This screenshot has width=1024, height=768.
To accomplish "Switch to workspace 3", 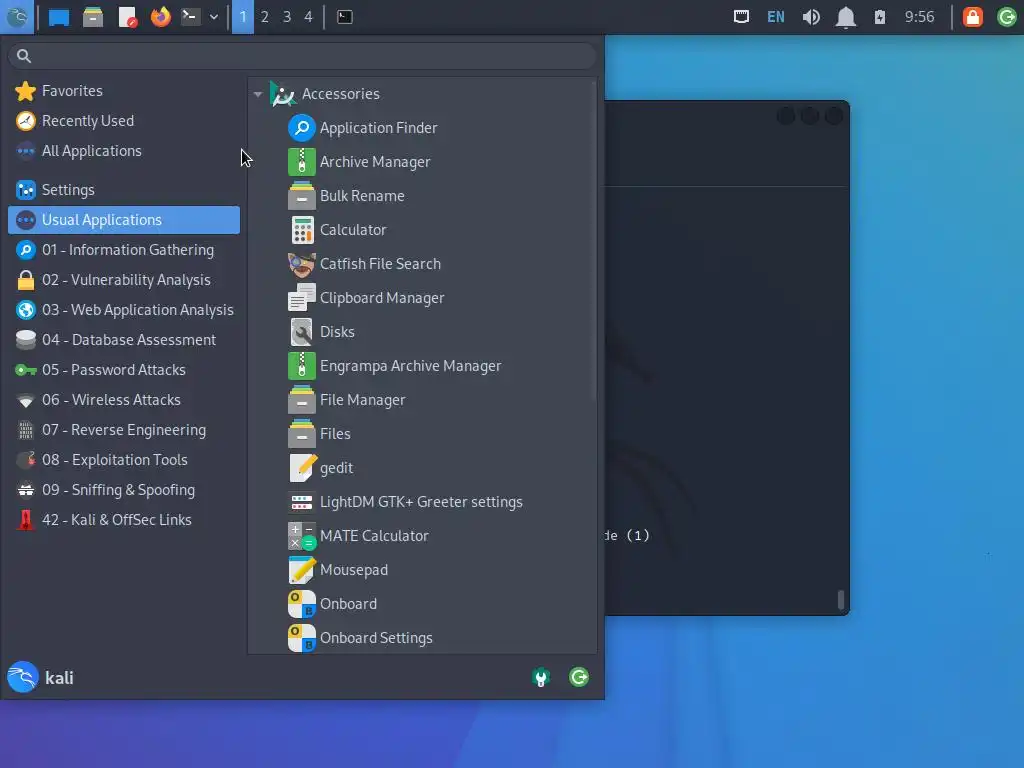I will tap(287, 17).
